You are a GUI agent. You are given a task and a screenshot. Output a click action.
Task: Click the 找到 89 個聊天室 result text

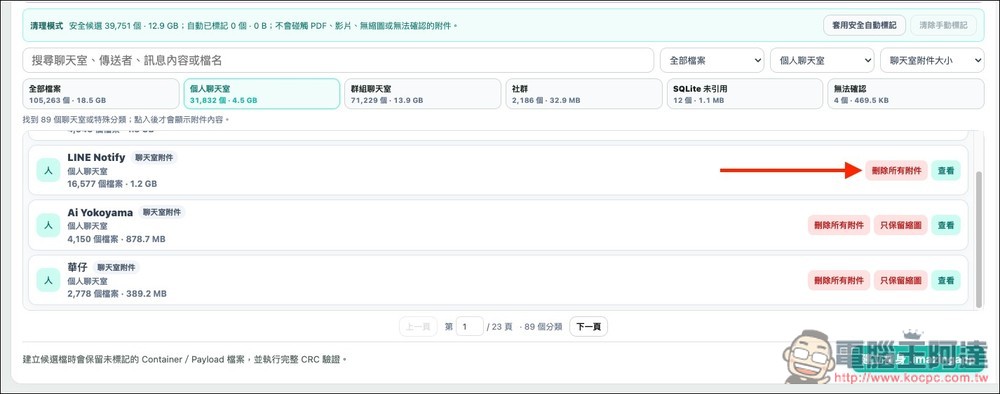125,119
